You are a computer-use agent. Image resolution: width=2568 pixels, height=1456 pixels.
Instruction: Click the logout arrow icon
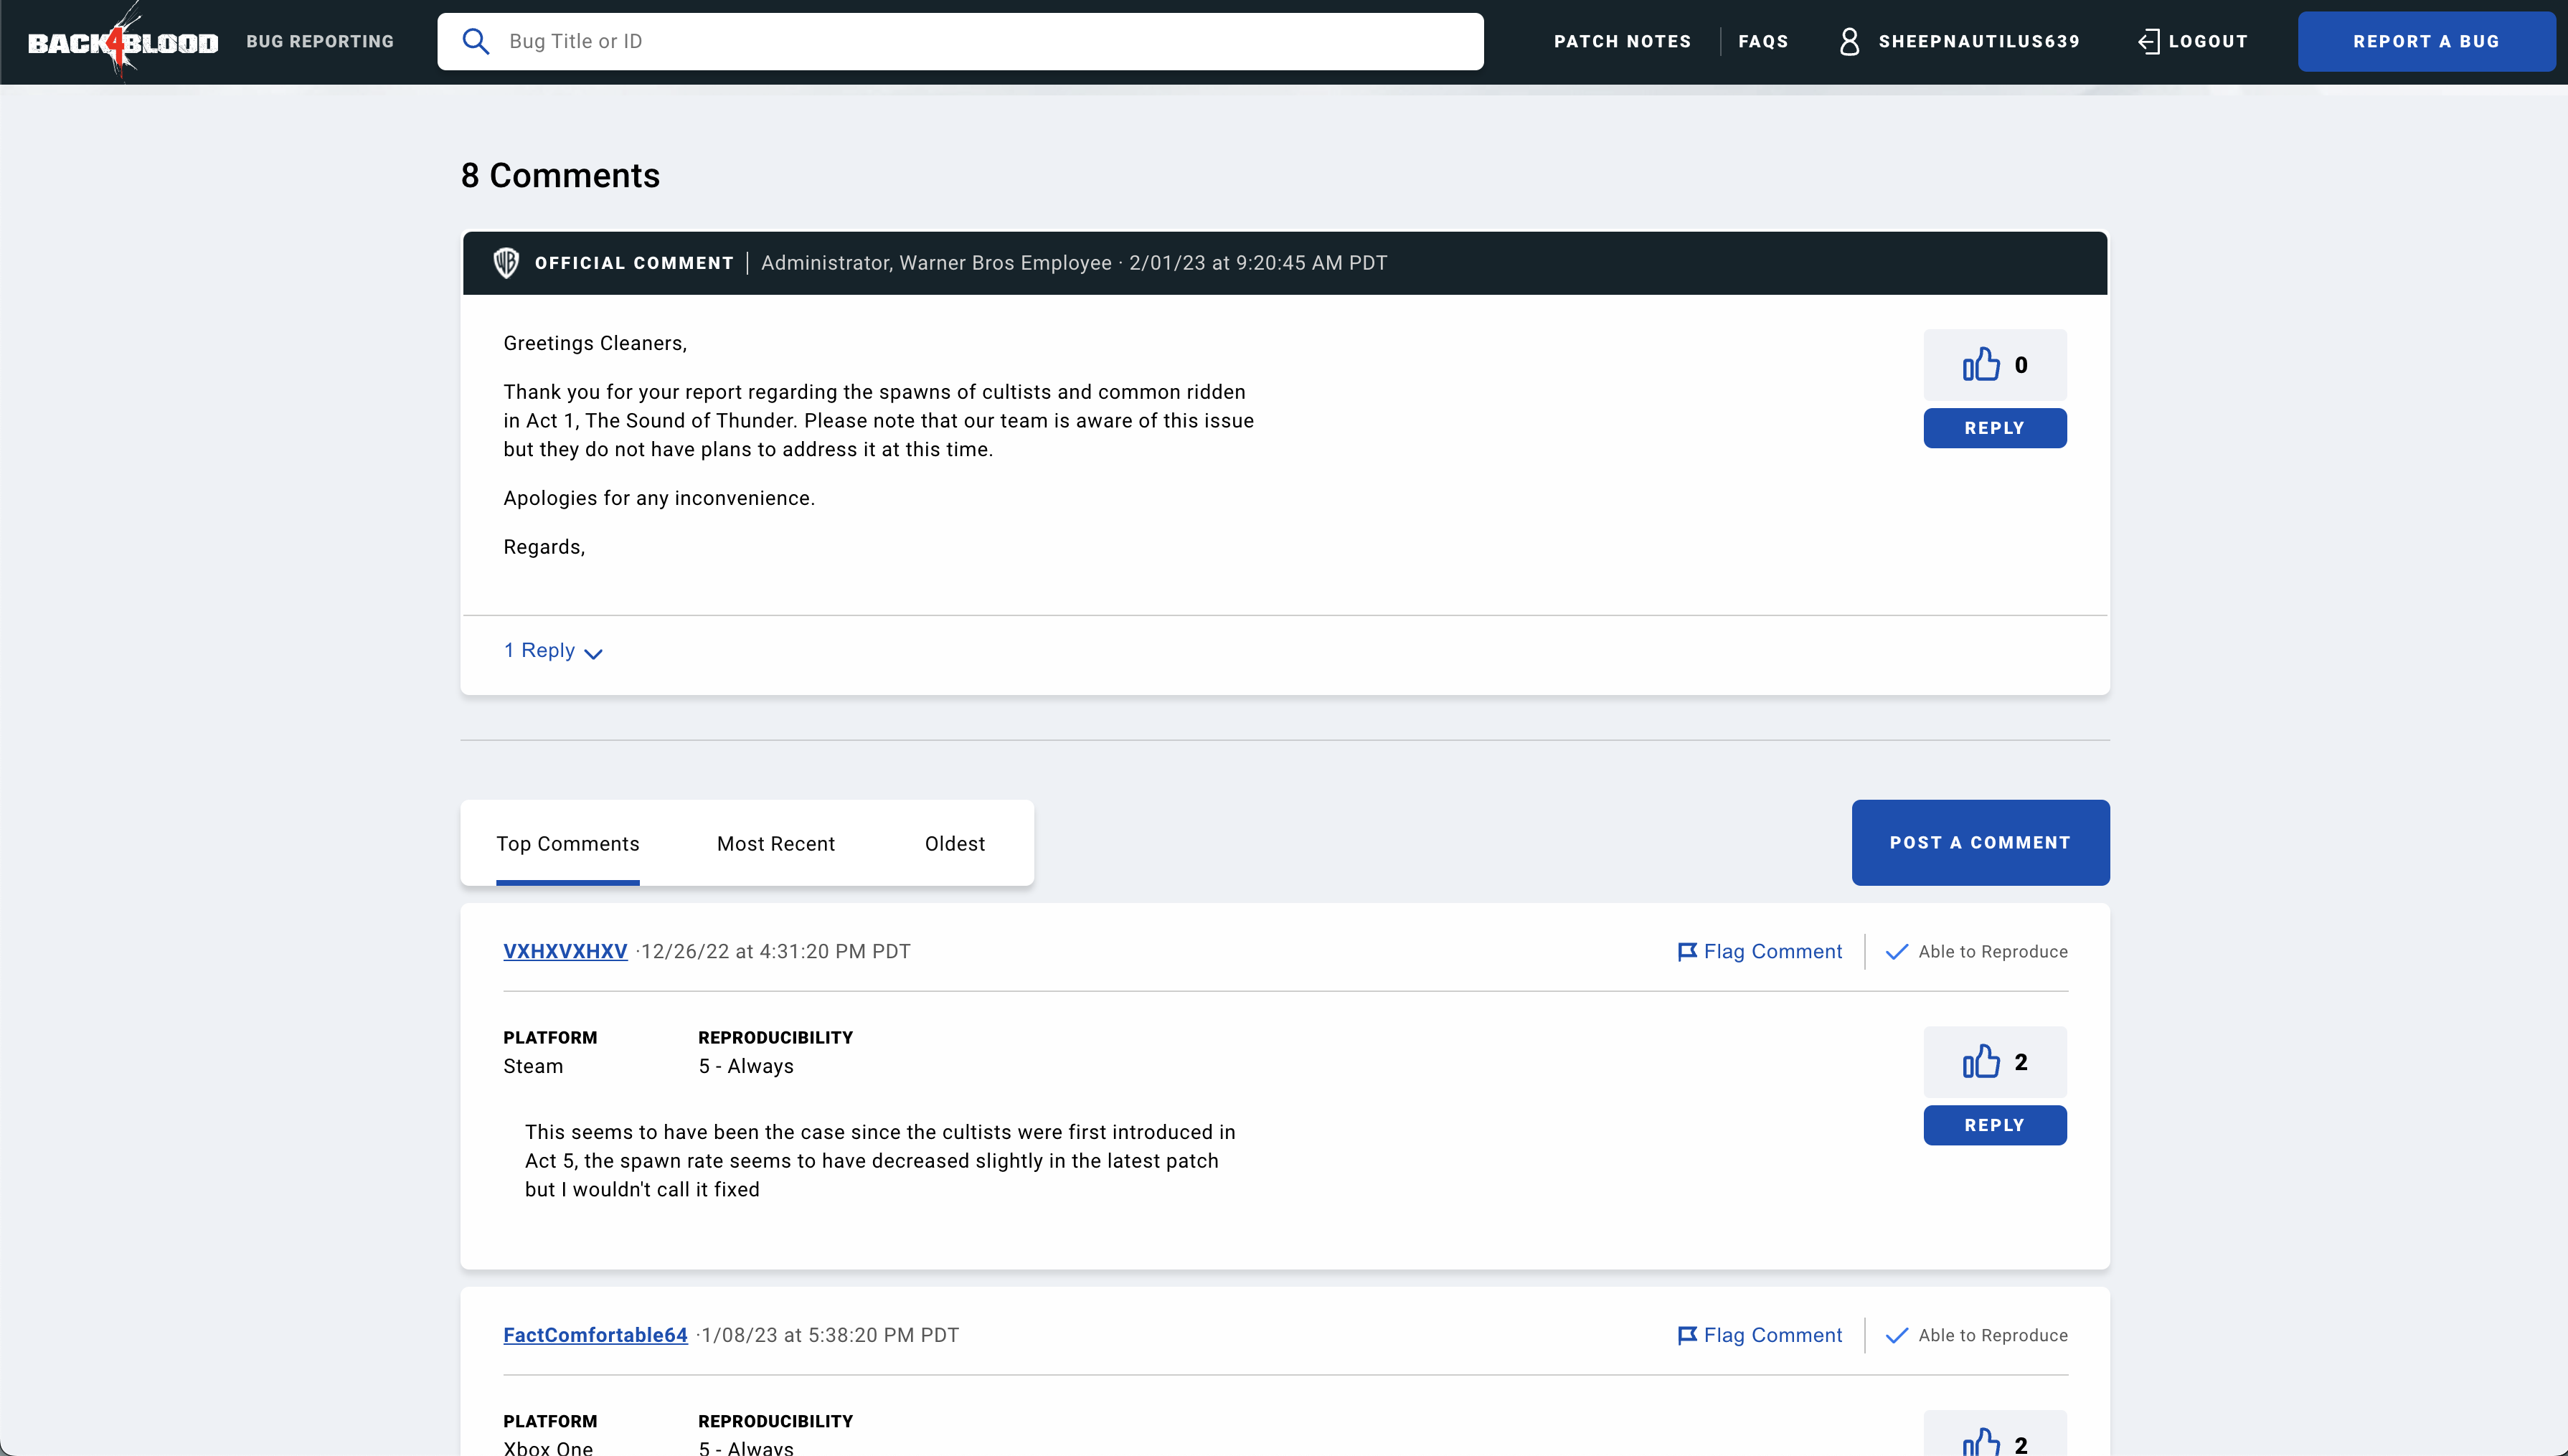point(2148,41)
